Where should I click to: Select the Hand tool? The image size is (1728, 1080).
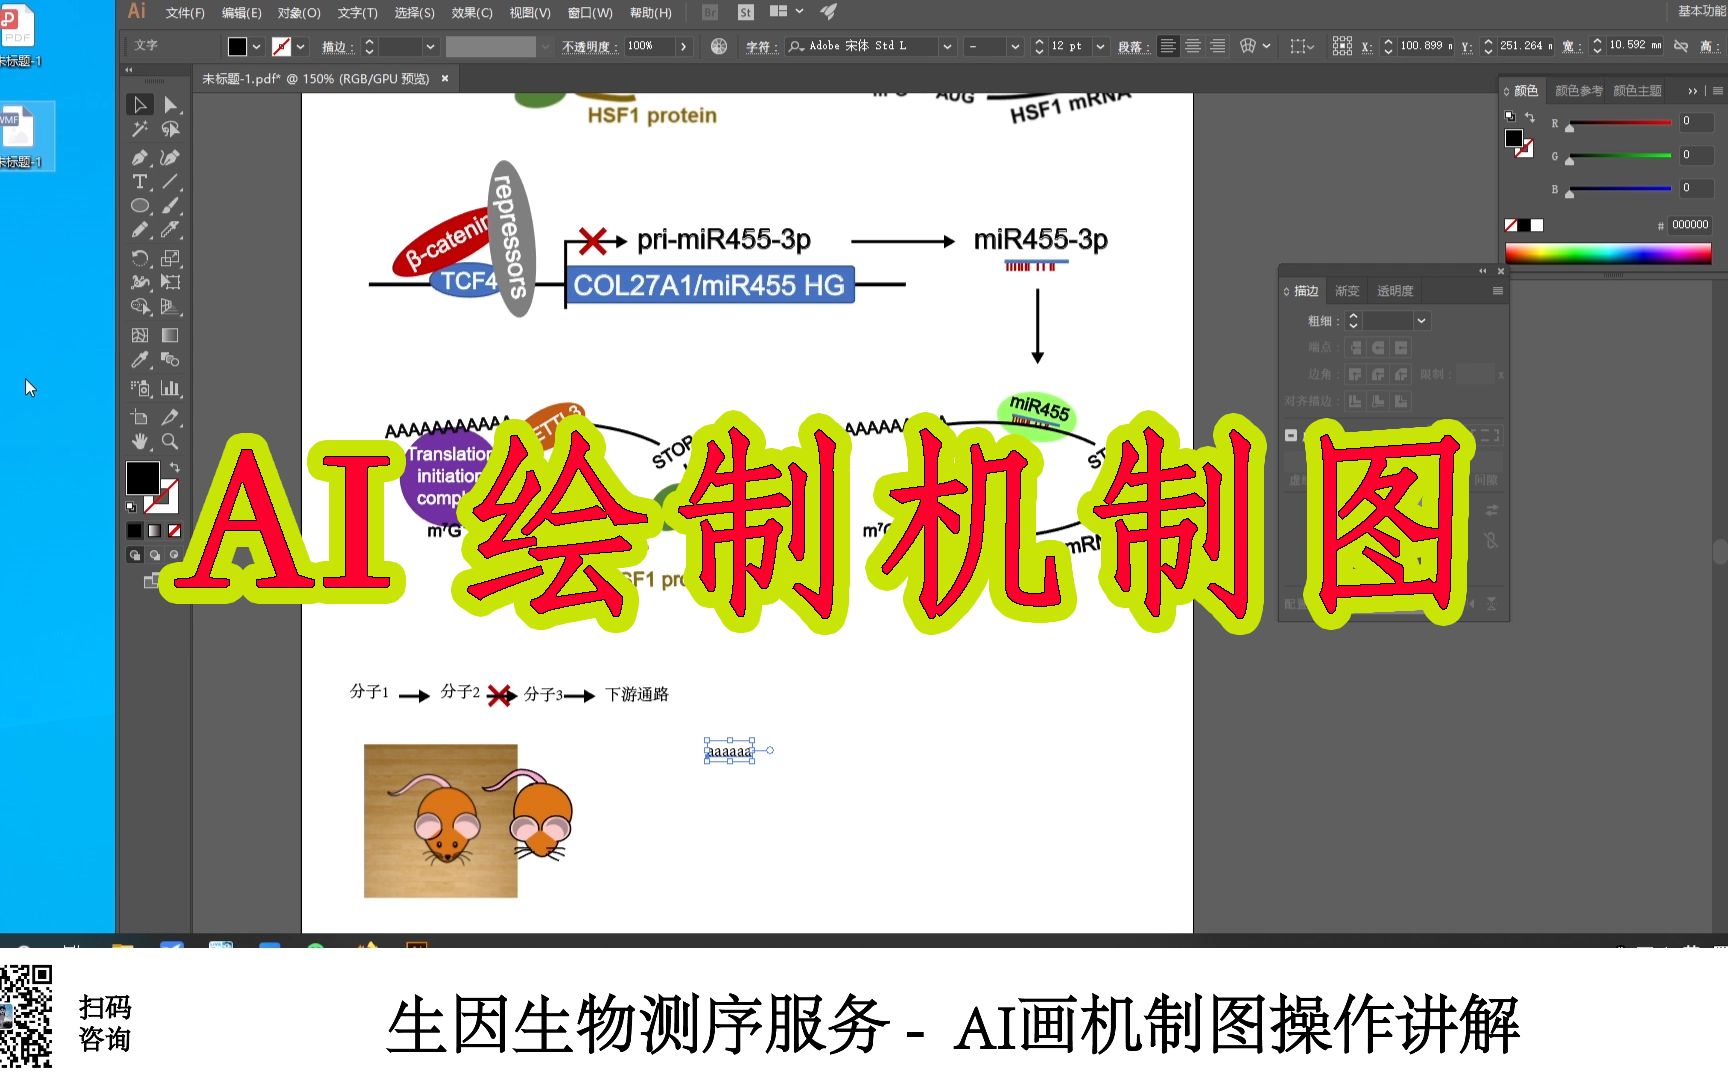click(x=140, y=441)
